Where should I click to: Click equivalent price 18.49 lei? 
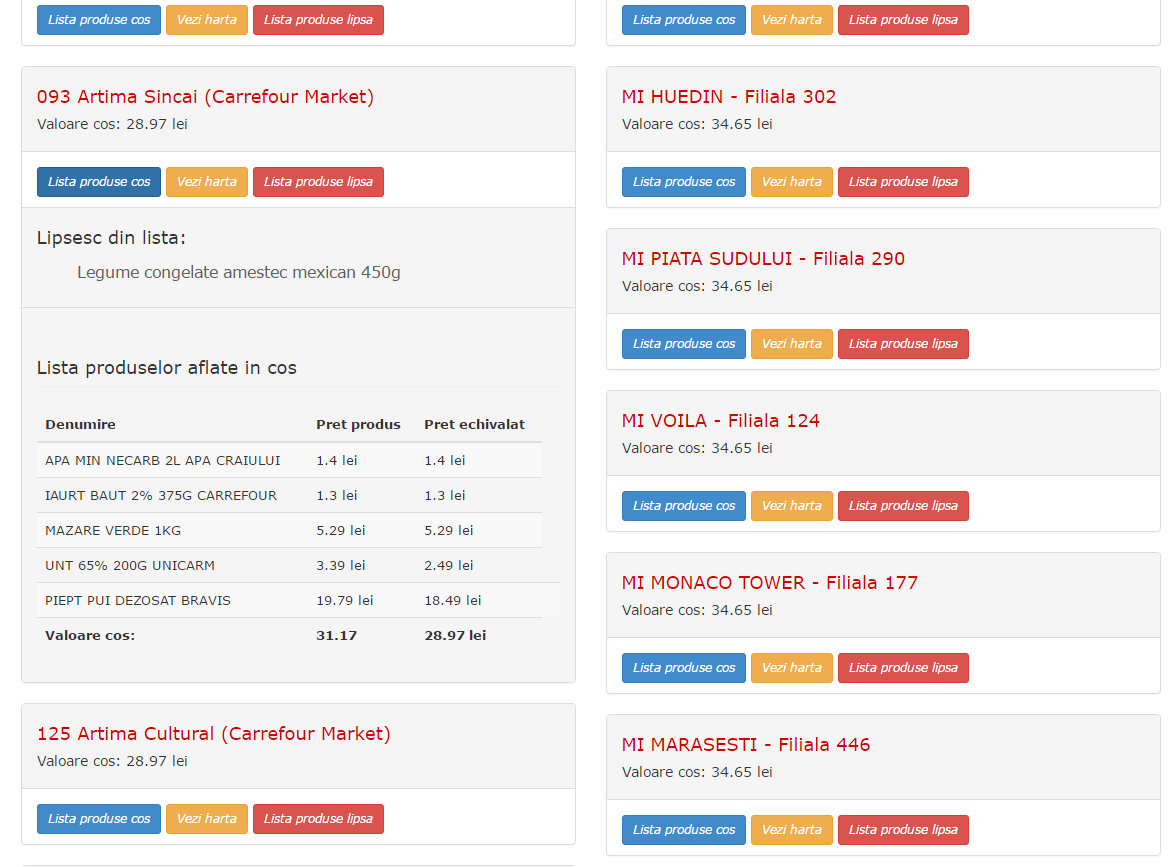click(453, 600)
